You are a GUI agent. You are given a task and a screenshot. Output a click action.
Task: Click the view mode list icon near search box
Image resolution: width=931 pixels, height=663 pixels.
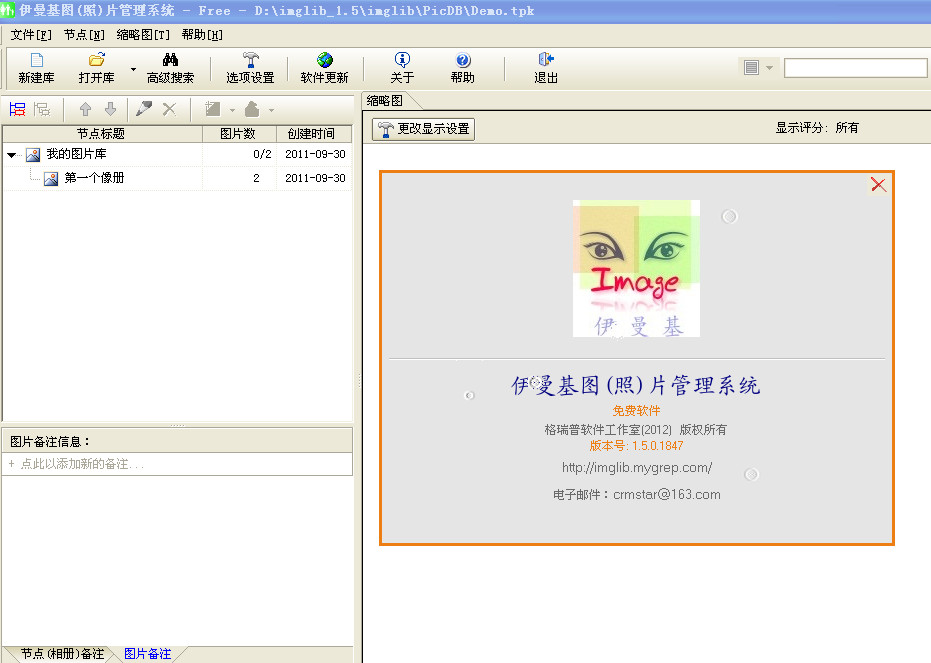751,68
